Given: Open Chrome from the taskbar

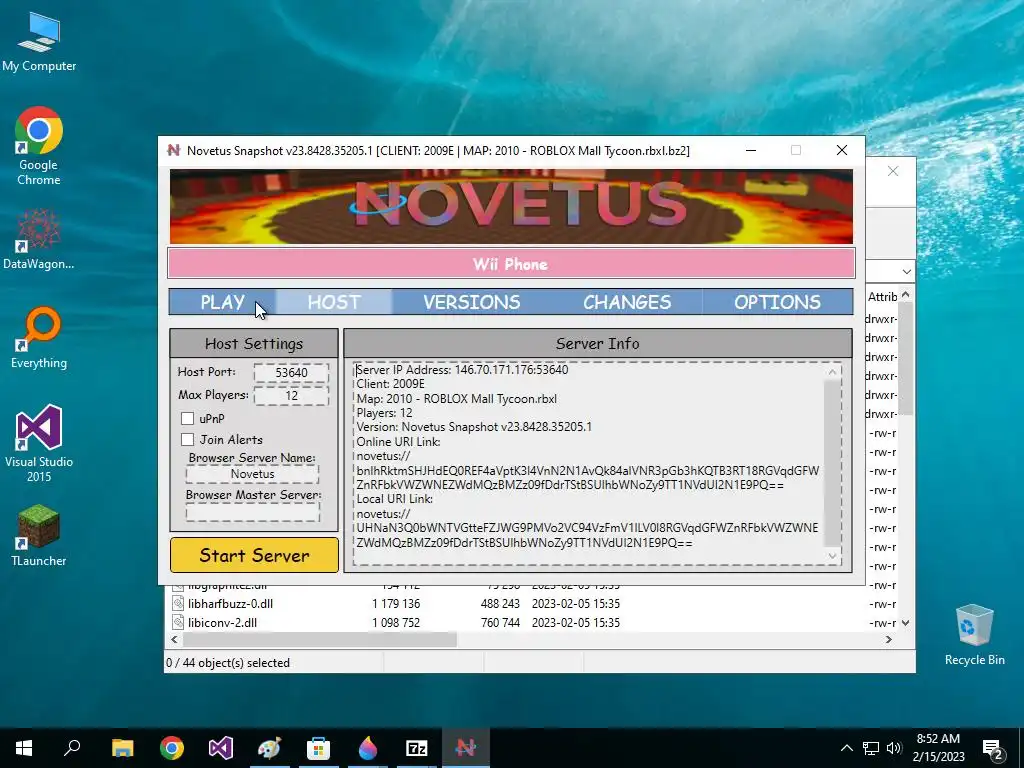Looking at the screenshot, I should [172, 748].
